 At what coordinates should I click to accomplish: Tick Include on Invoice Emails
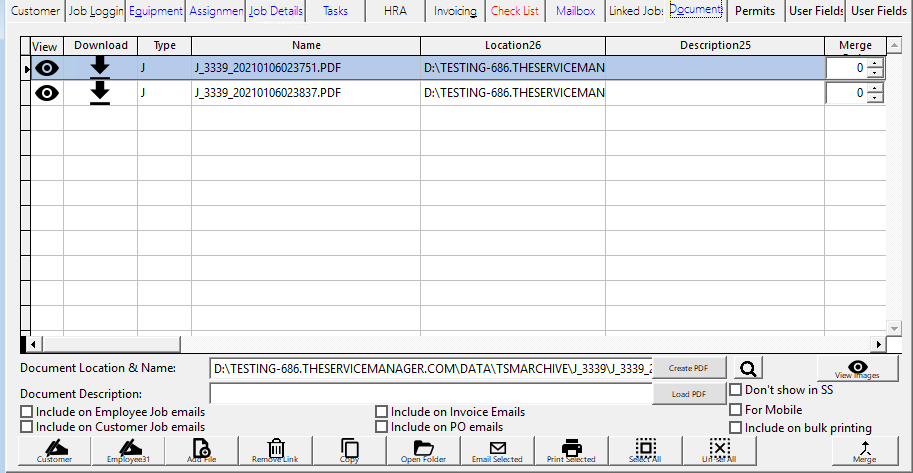coord(381,412)
